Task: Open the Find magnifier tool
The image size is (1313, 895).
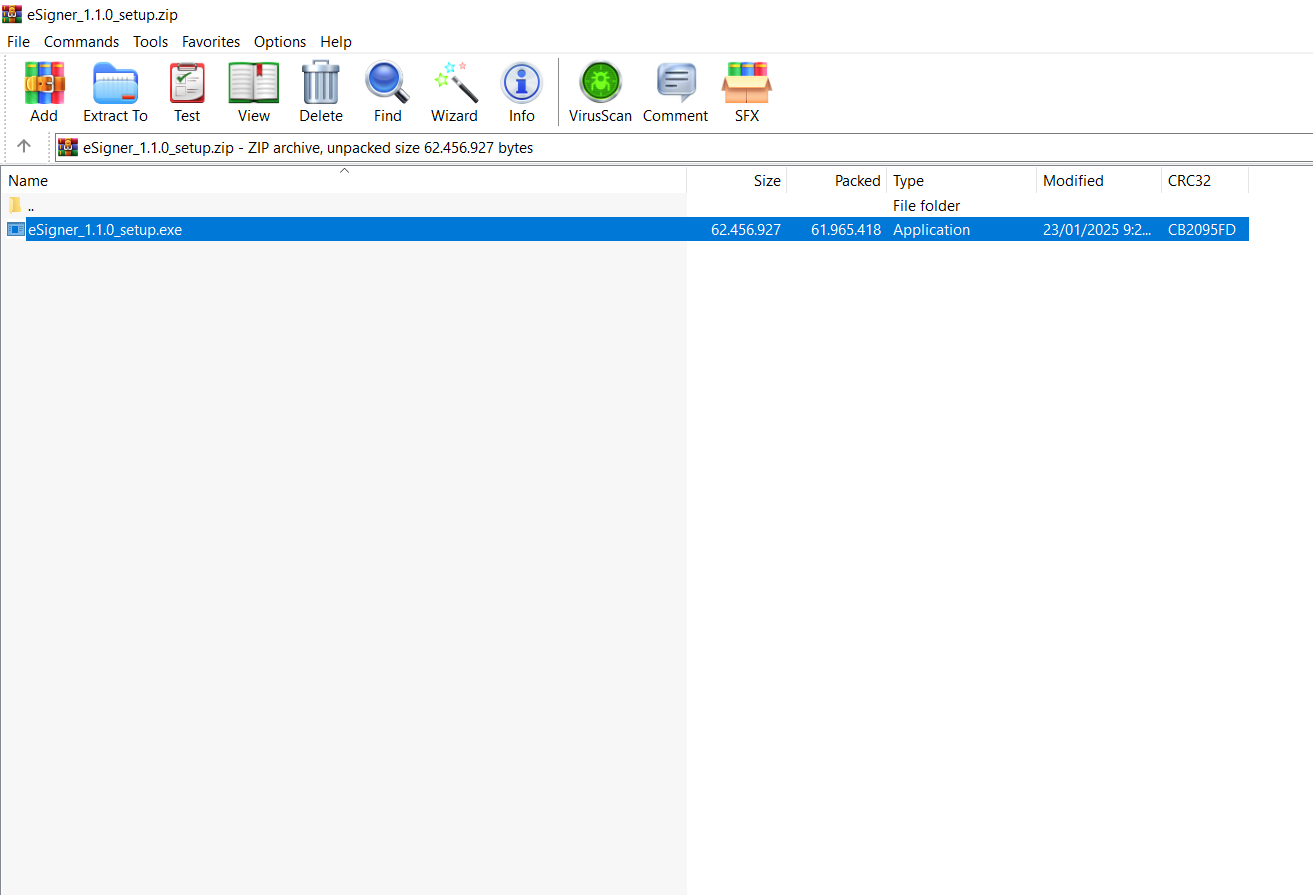Action: pos(387,92)
